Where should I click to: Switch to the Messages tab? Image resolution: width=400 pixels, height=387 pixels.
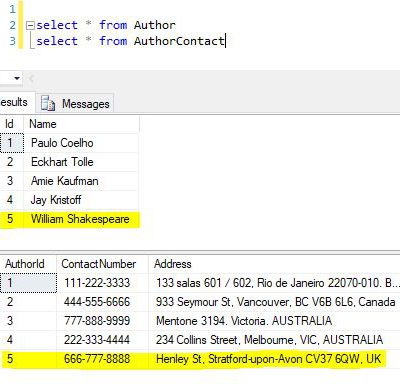[76, 104]
